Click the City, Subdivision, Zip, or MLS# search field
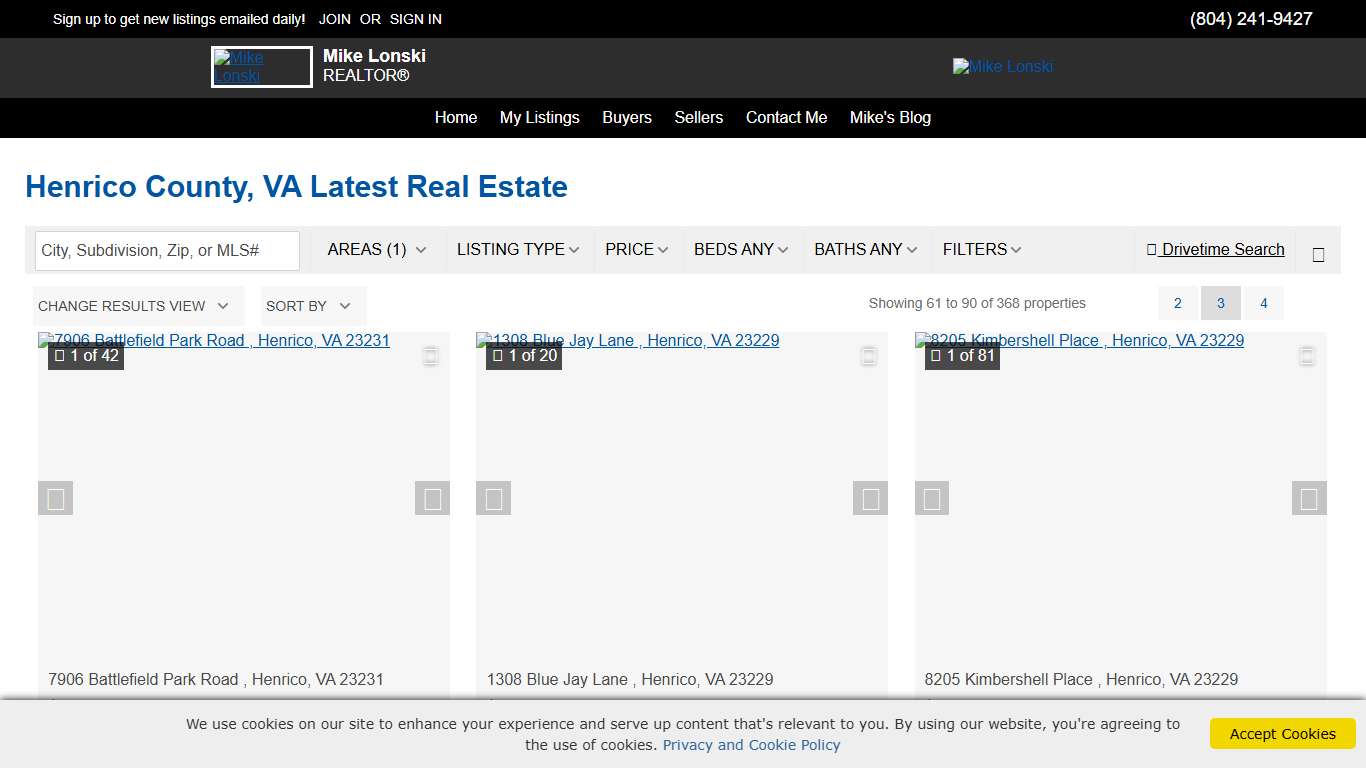The height and width of the screenshot is (768, 1366). pos(166,250)
